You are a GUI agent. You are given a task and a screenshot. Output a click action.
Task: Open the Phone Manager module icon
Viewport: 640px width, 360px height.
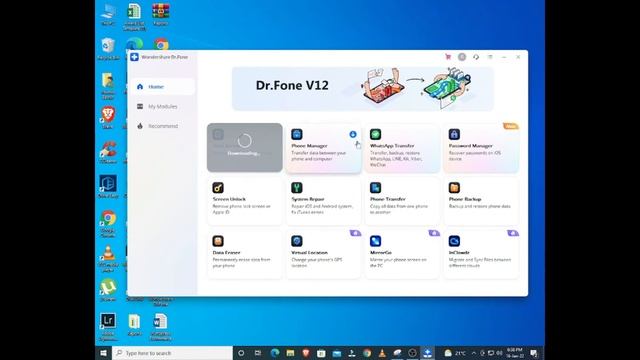[297, 134]
